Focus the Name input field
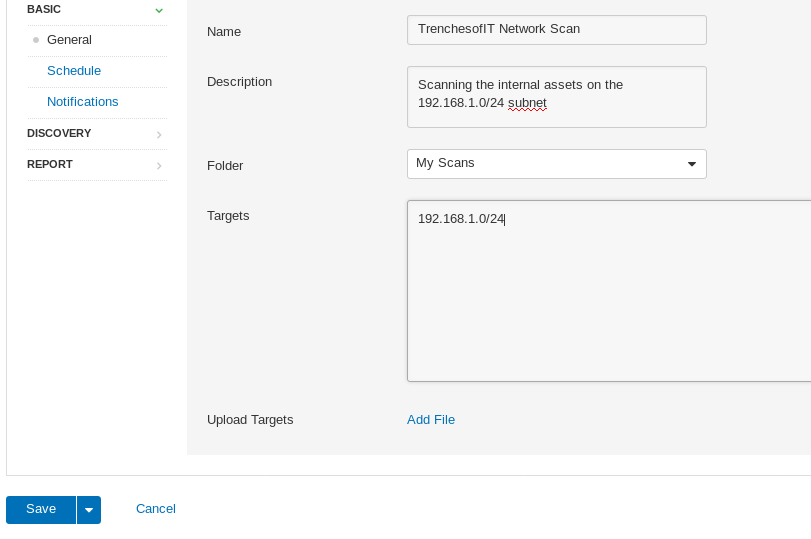Screen dimensions: 811x539 557,30
